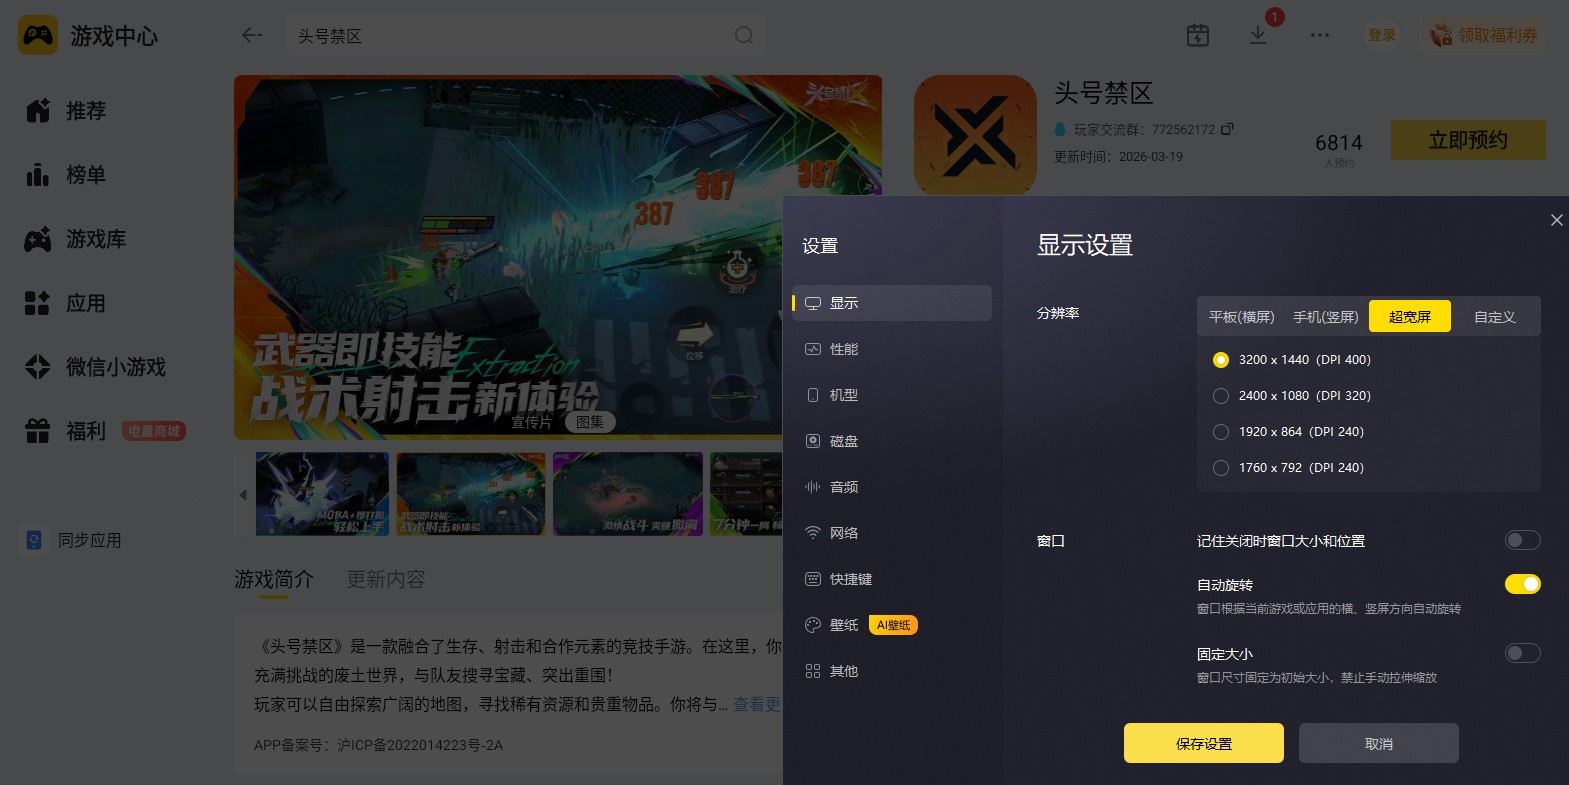Toggle 自动旋转 auto-rotate switch
1569x785 pixels.
click(1523, 584)
